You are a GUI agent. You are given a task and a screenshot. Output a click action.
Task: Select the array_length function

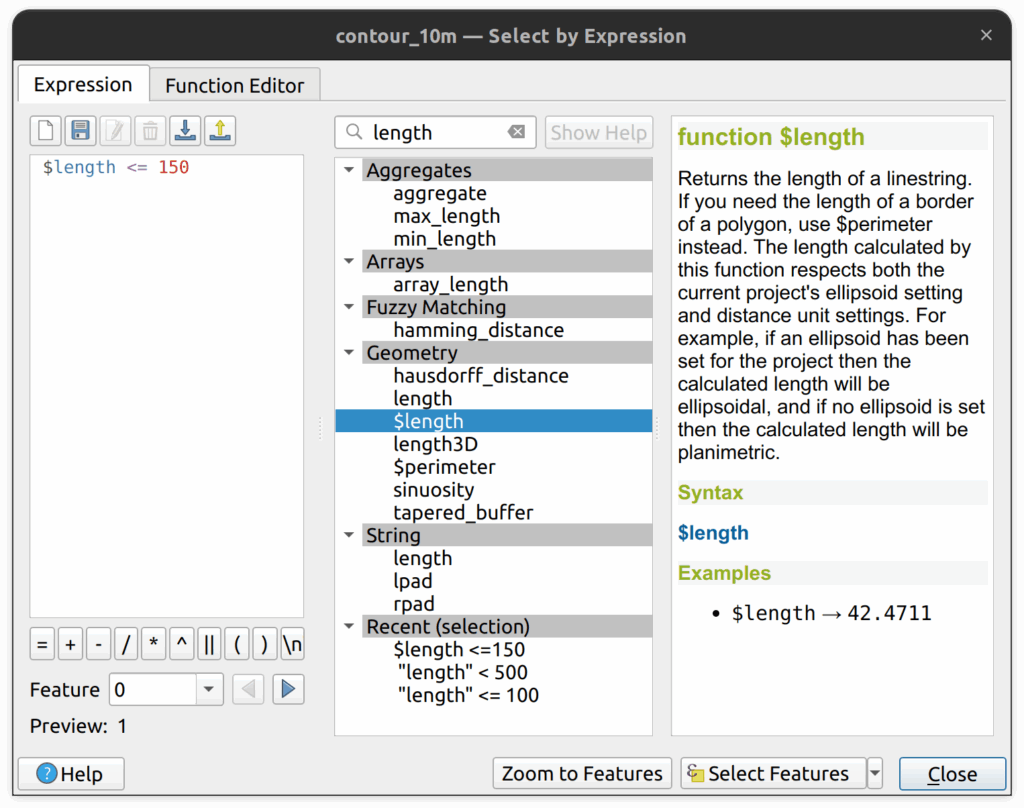click(451, 285)
